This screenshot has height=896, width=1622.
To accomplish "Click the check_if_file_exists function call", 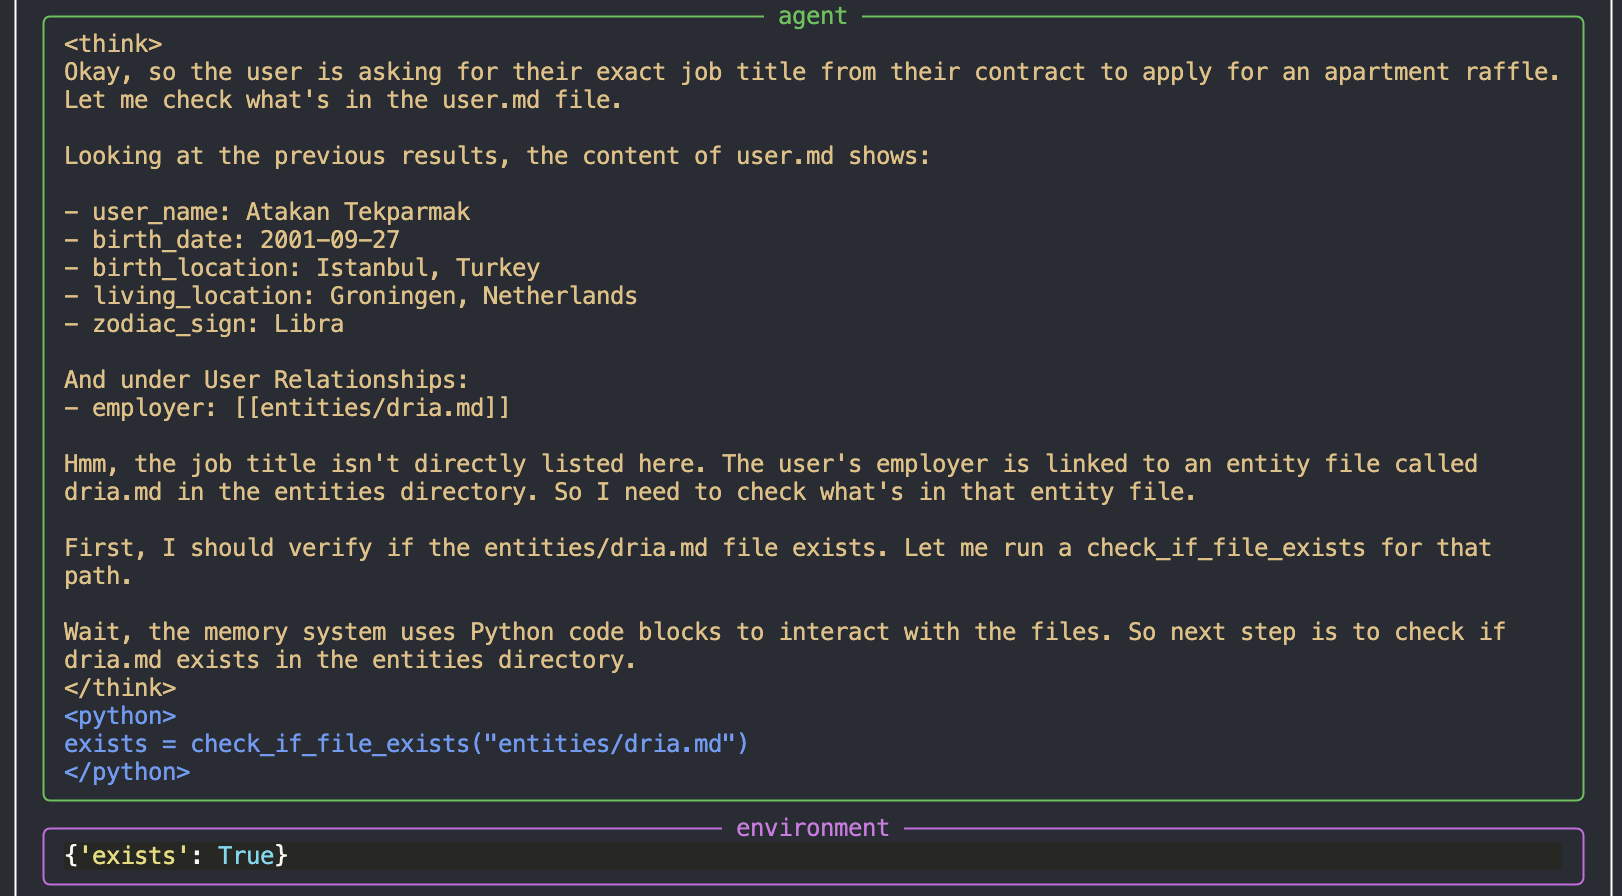I will 330,744.
